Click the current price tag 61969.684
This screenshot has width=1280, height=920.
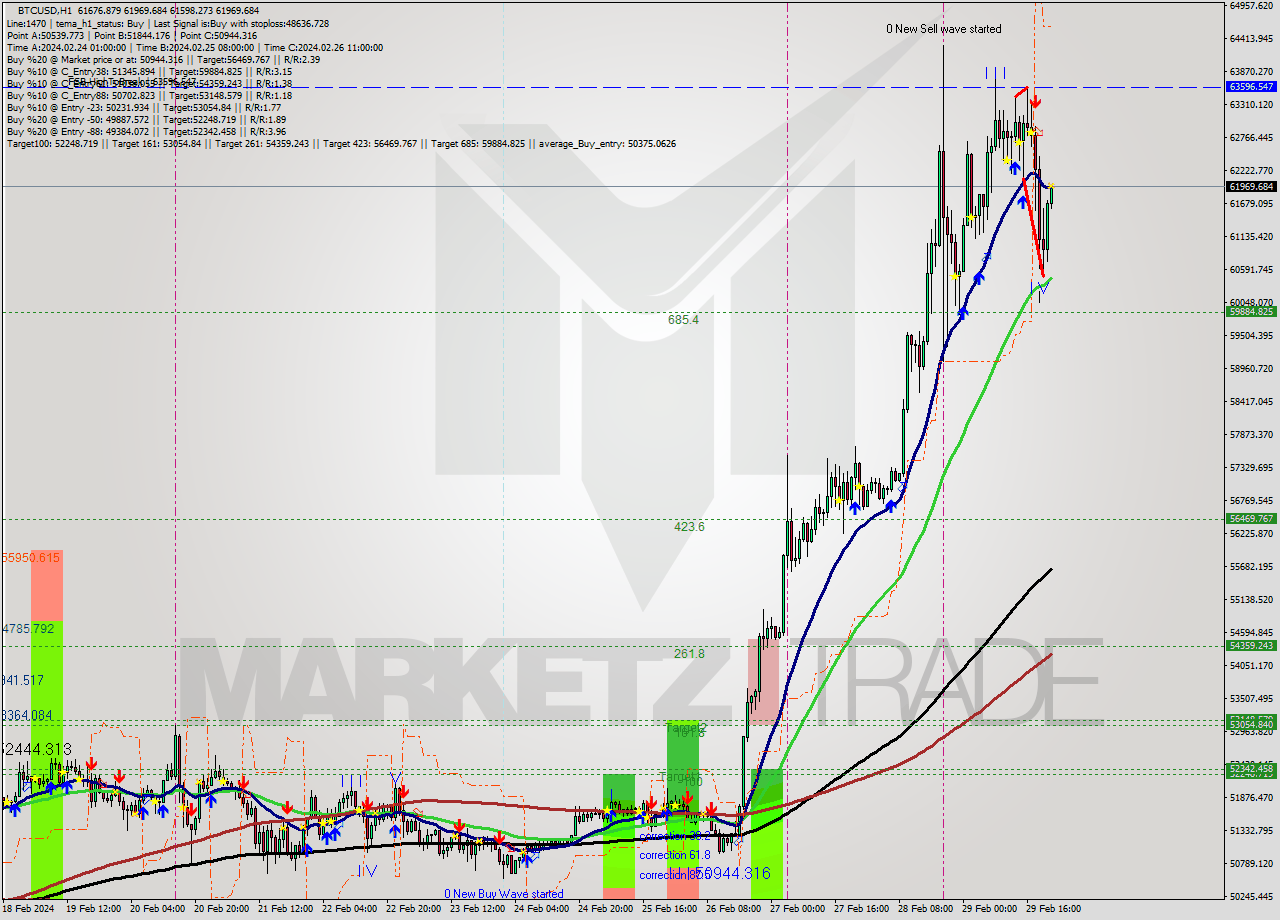point(1251,187)
